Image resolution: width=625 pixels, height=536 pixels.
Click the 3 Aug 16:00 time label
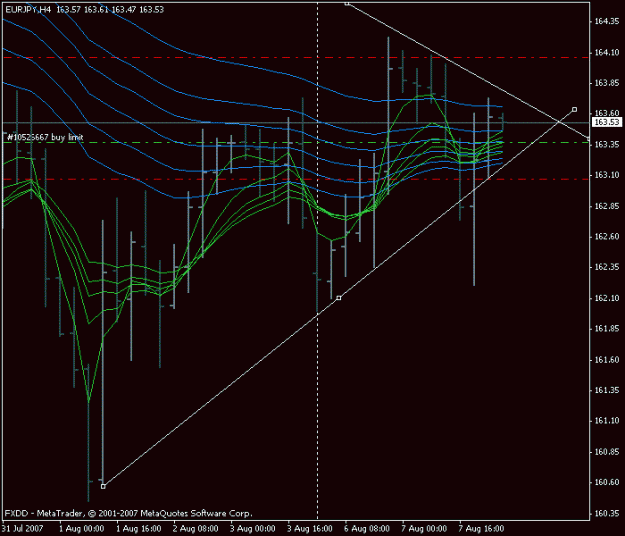(x=310, y=529)
